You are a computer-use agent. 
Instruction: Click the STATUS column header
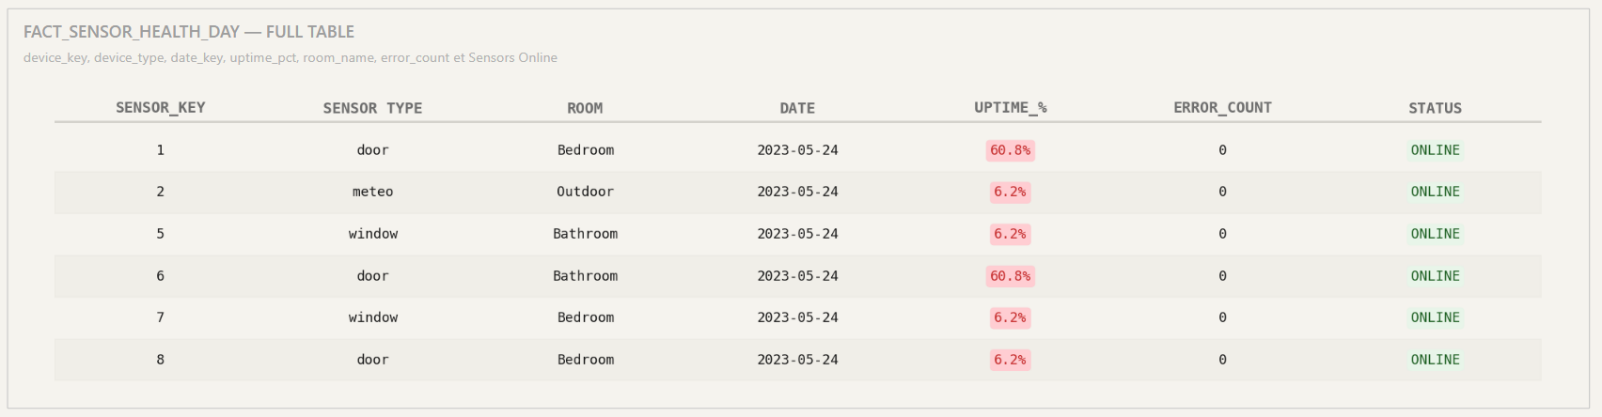(1435, 108)
